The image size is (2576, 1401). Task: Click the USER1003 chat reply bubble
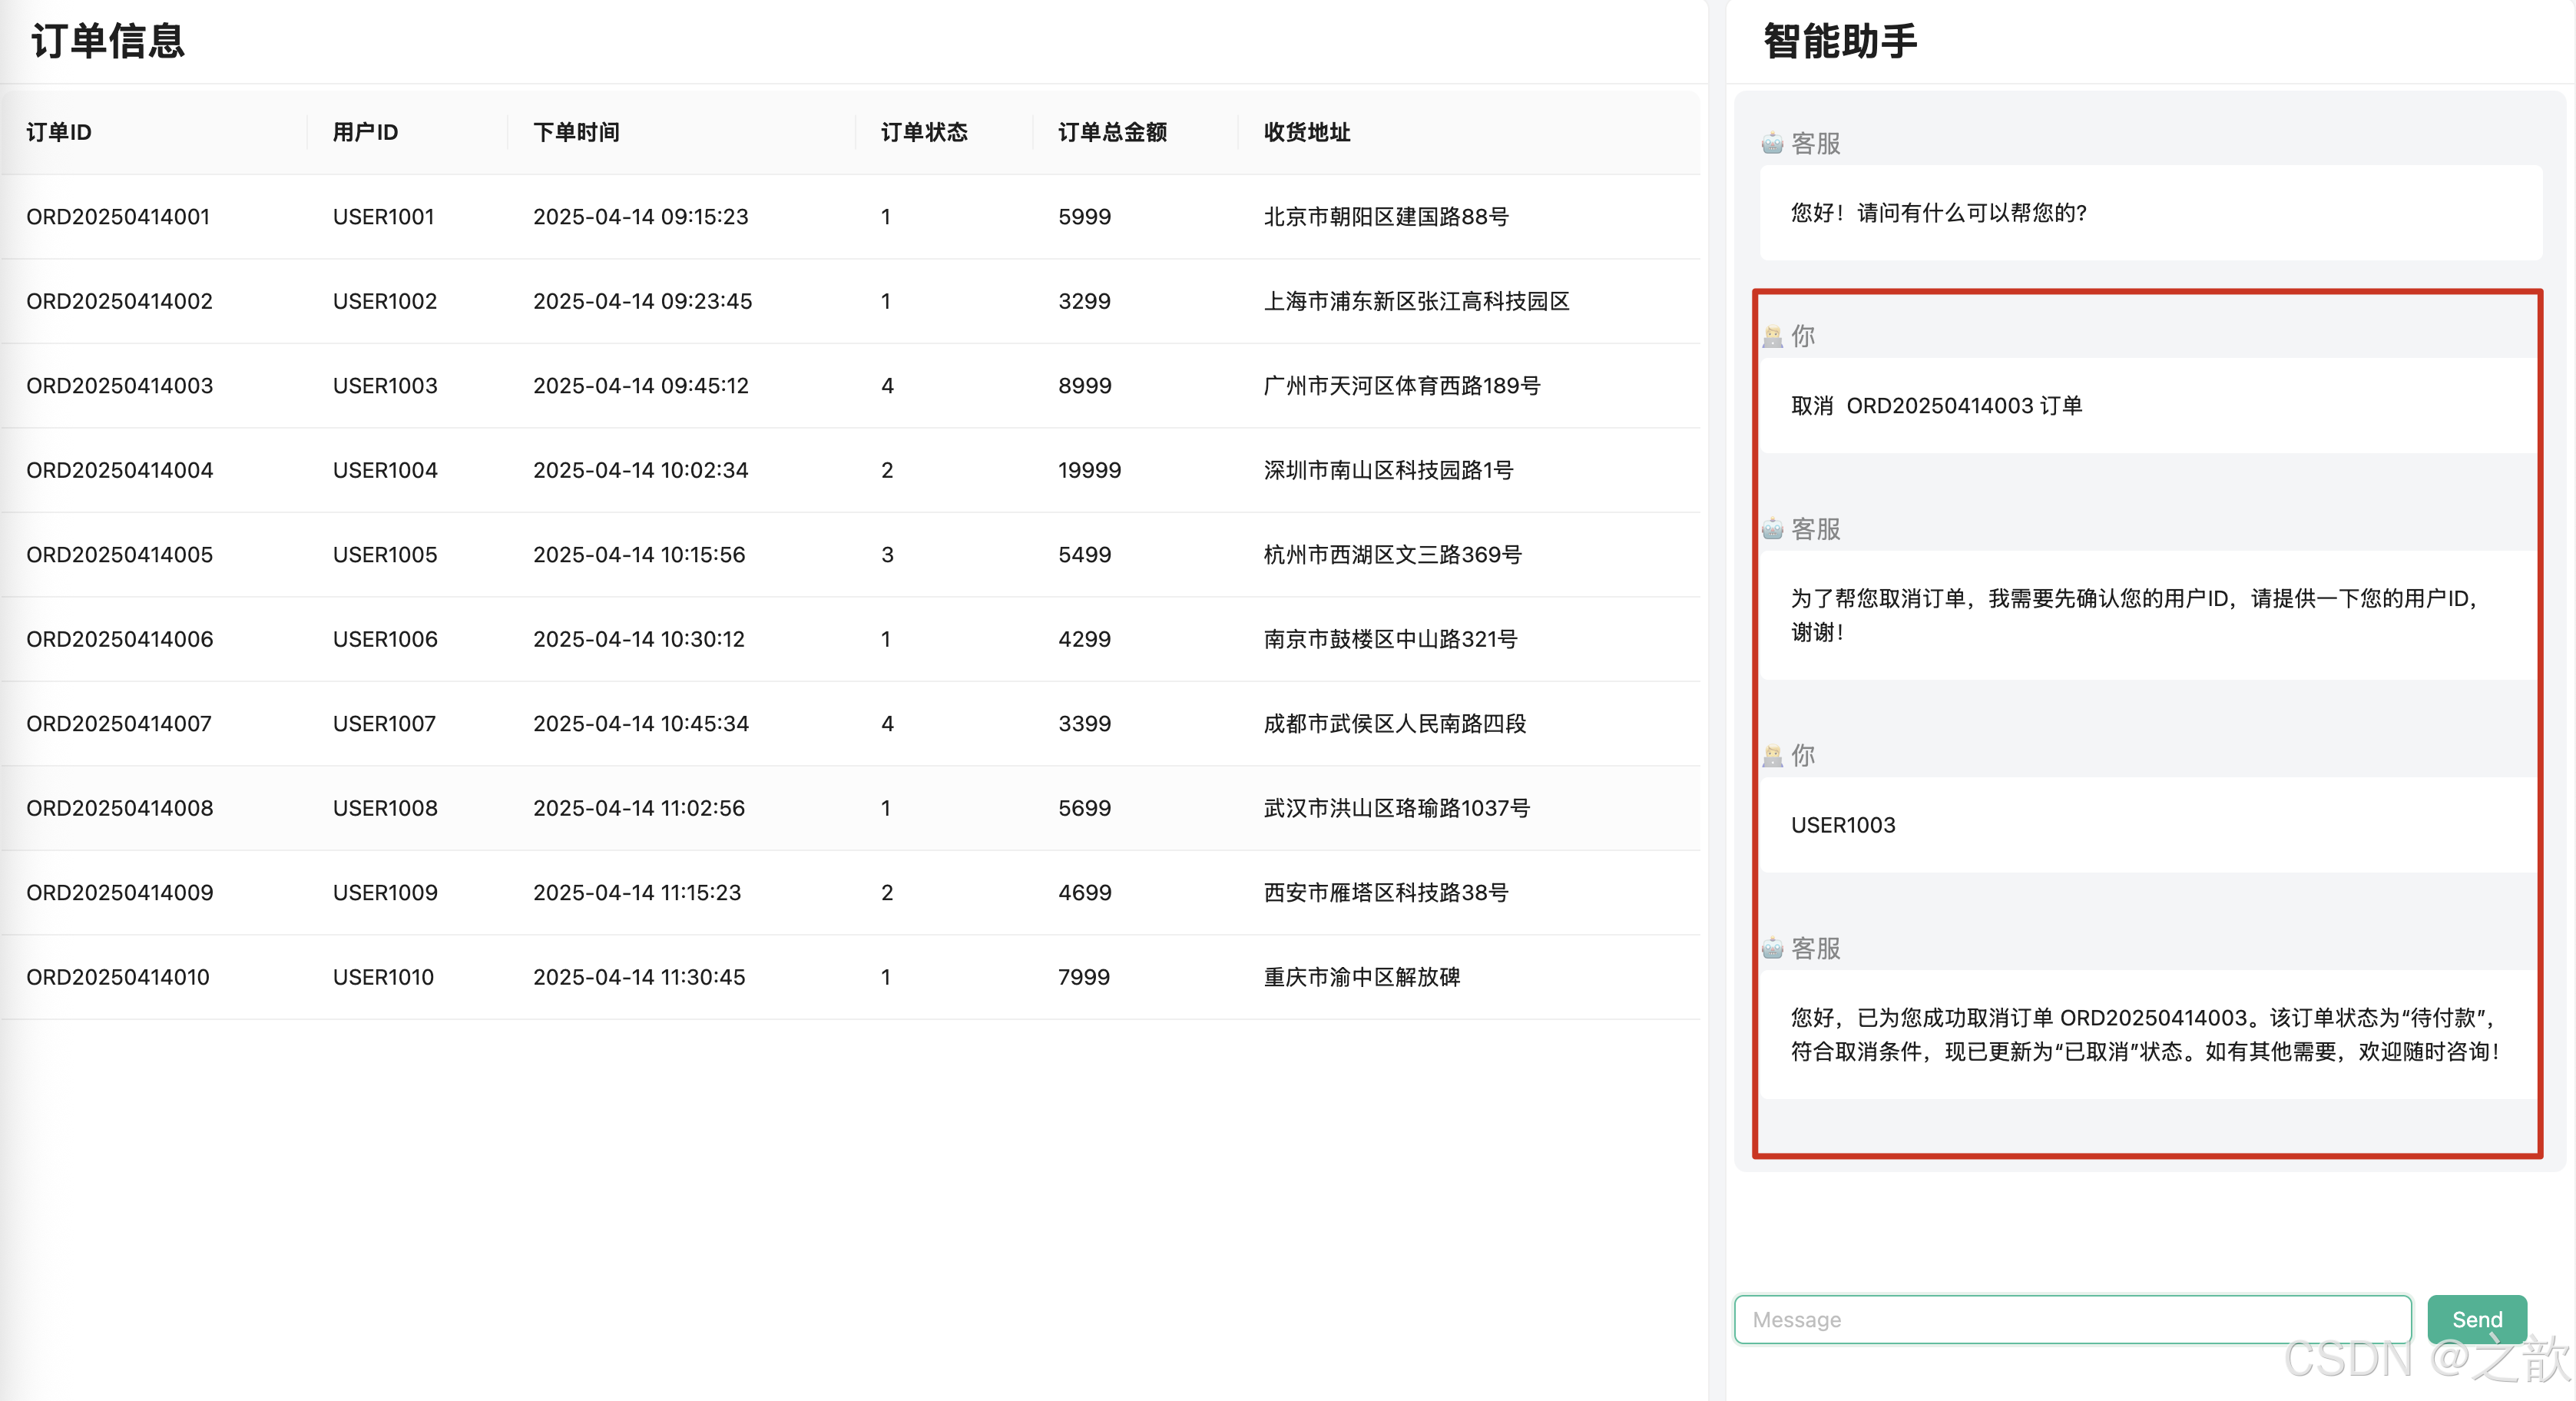tap(1843, 825)
